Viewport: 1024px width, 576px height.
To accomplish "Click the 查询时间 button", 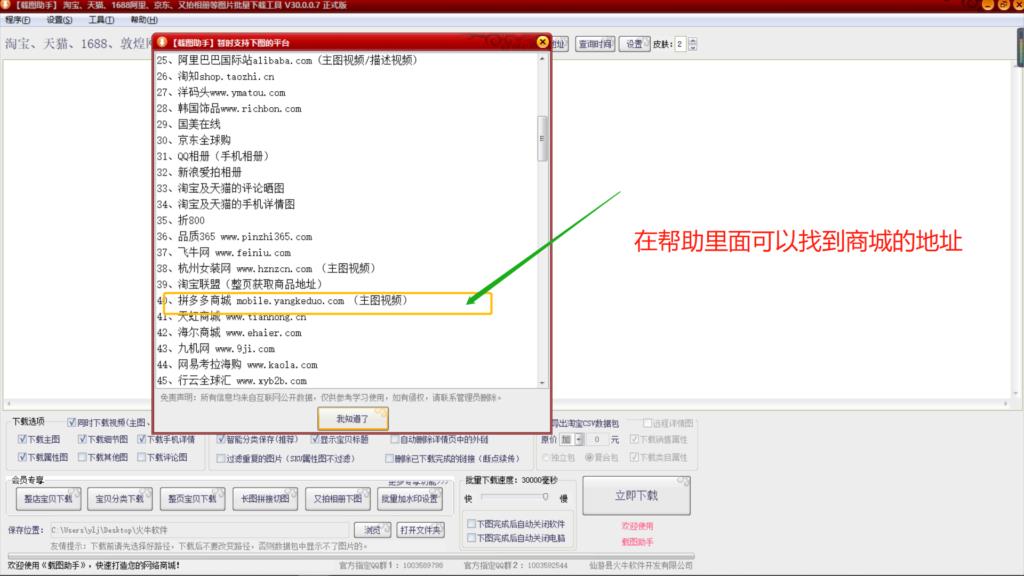I will 594,44.
